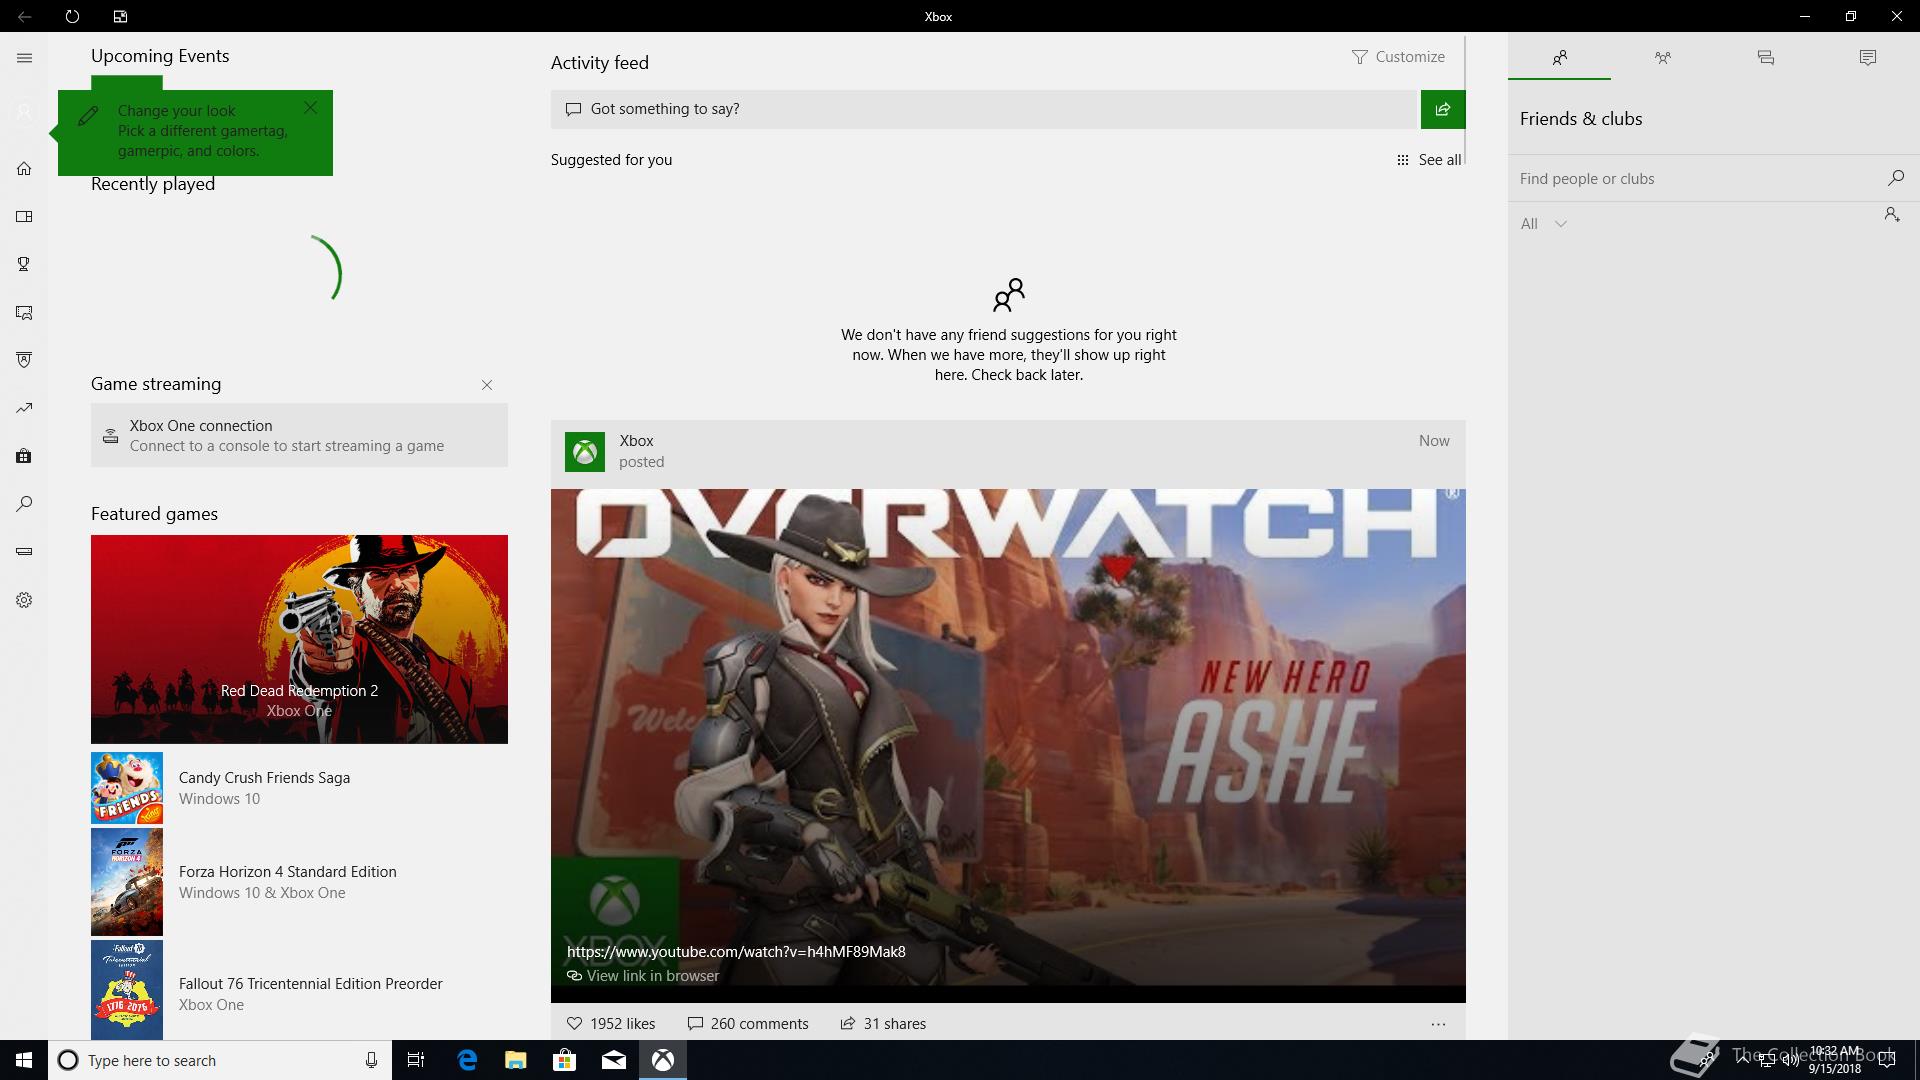
Task: Open Customize activity feed filter
Action: click(1398, 57)
